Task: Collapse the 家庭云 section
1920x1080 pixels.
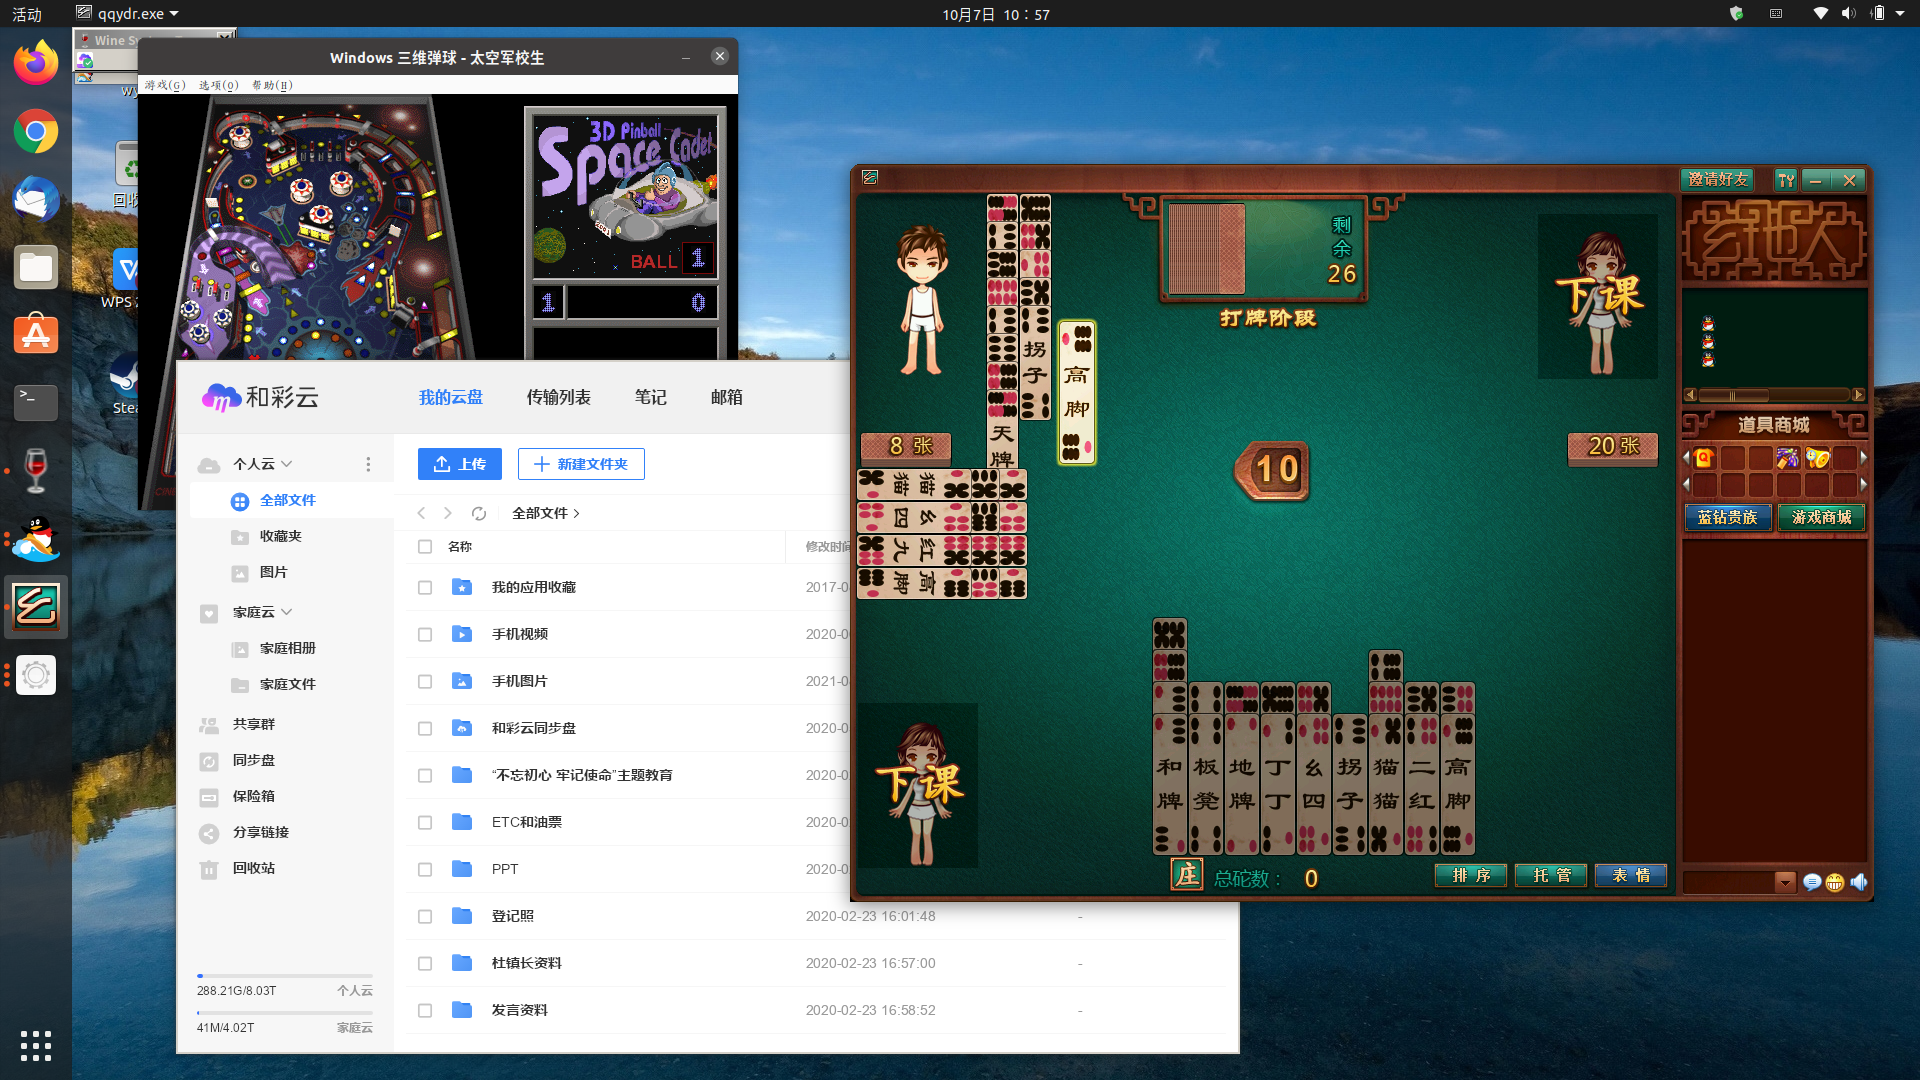Action: (287, 612)
